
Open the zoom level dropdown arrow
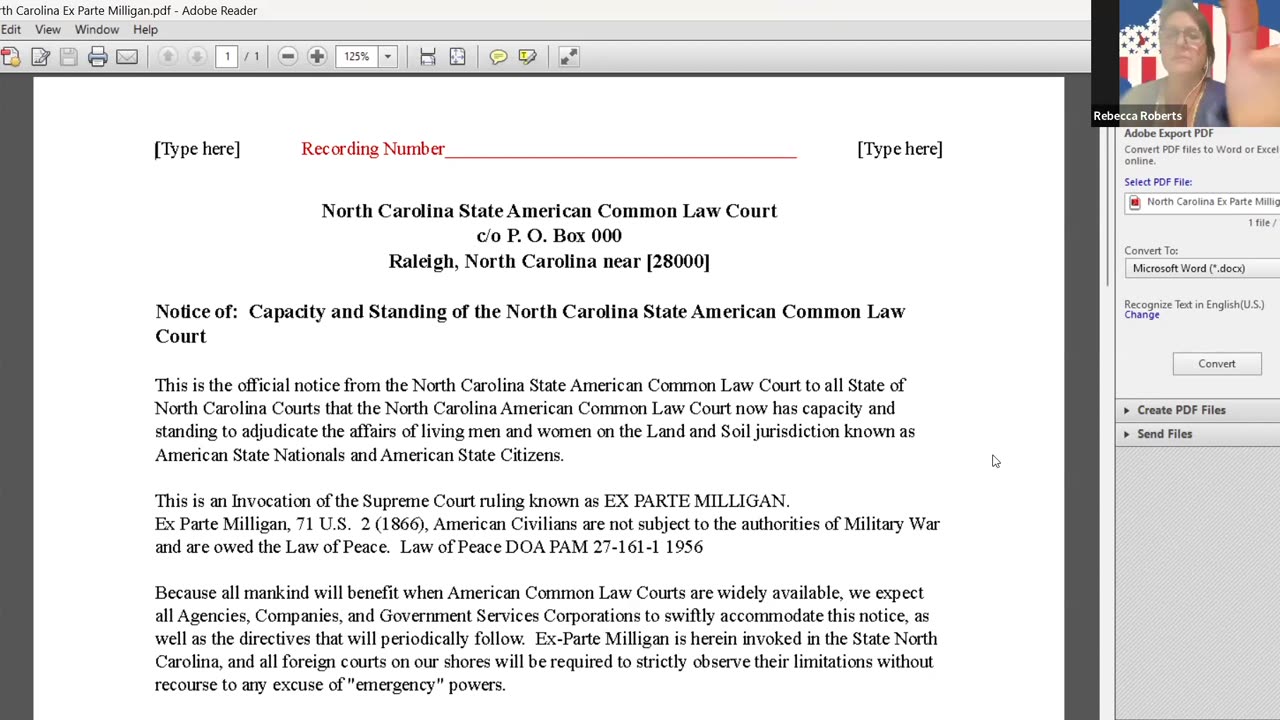pyautogui.click(x=388, y=57)
